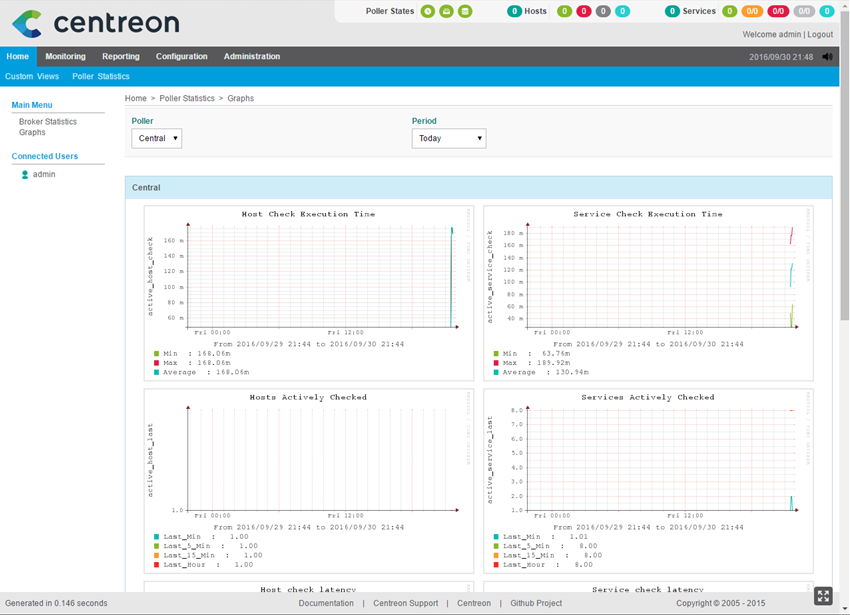
Task: Click the Centreon logo
Action: (x=96, y=23)
